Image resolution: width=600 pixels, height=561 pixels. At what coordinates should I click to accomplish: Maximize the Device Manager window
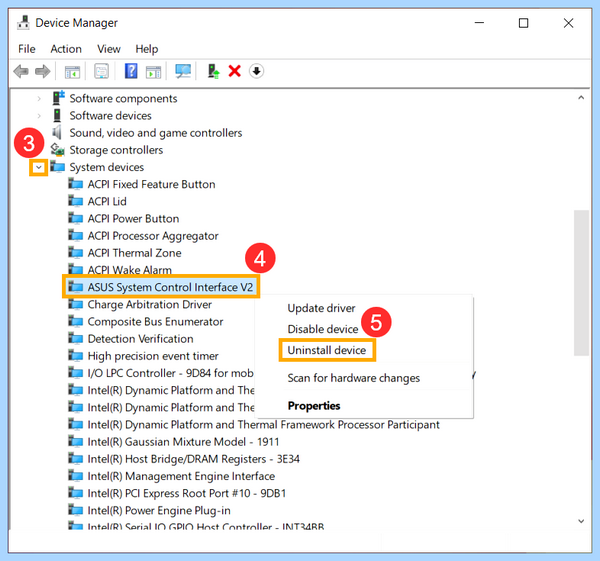click(x=523, y=23)
